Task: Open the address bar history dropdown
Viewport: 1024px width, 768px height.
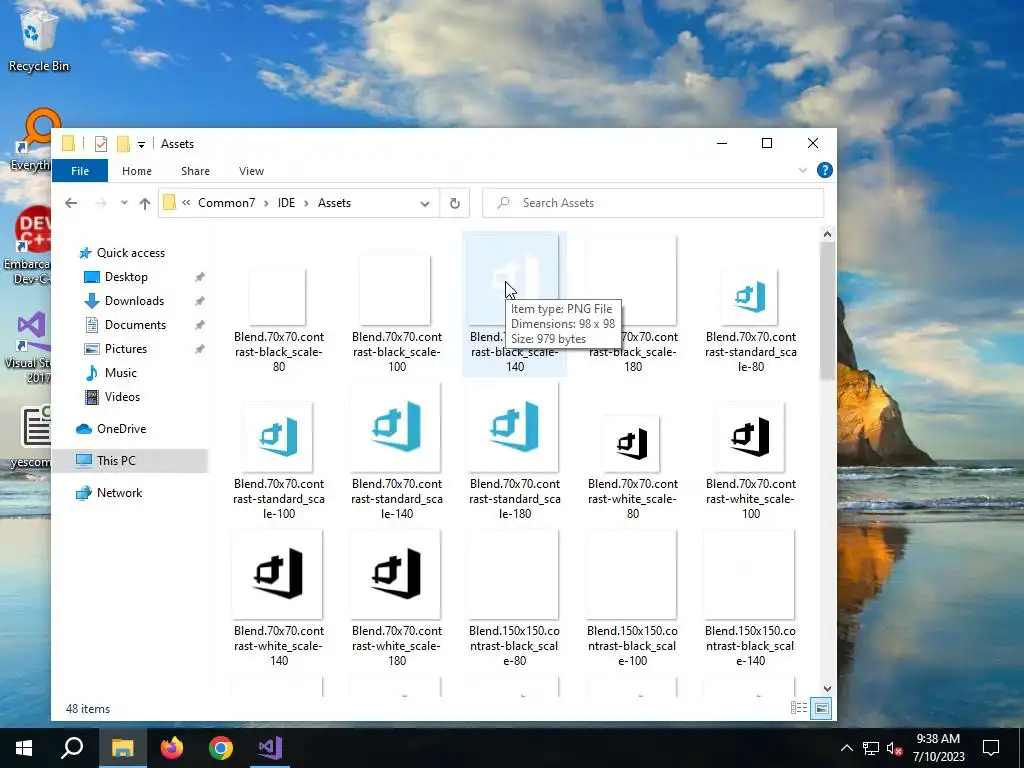Action: [x=424, y=203]
